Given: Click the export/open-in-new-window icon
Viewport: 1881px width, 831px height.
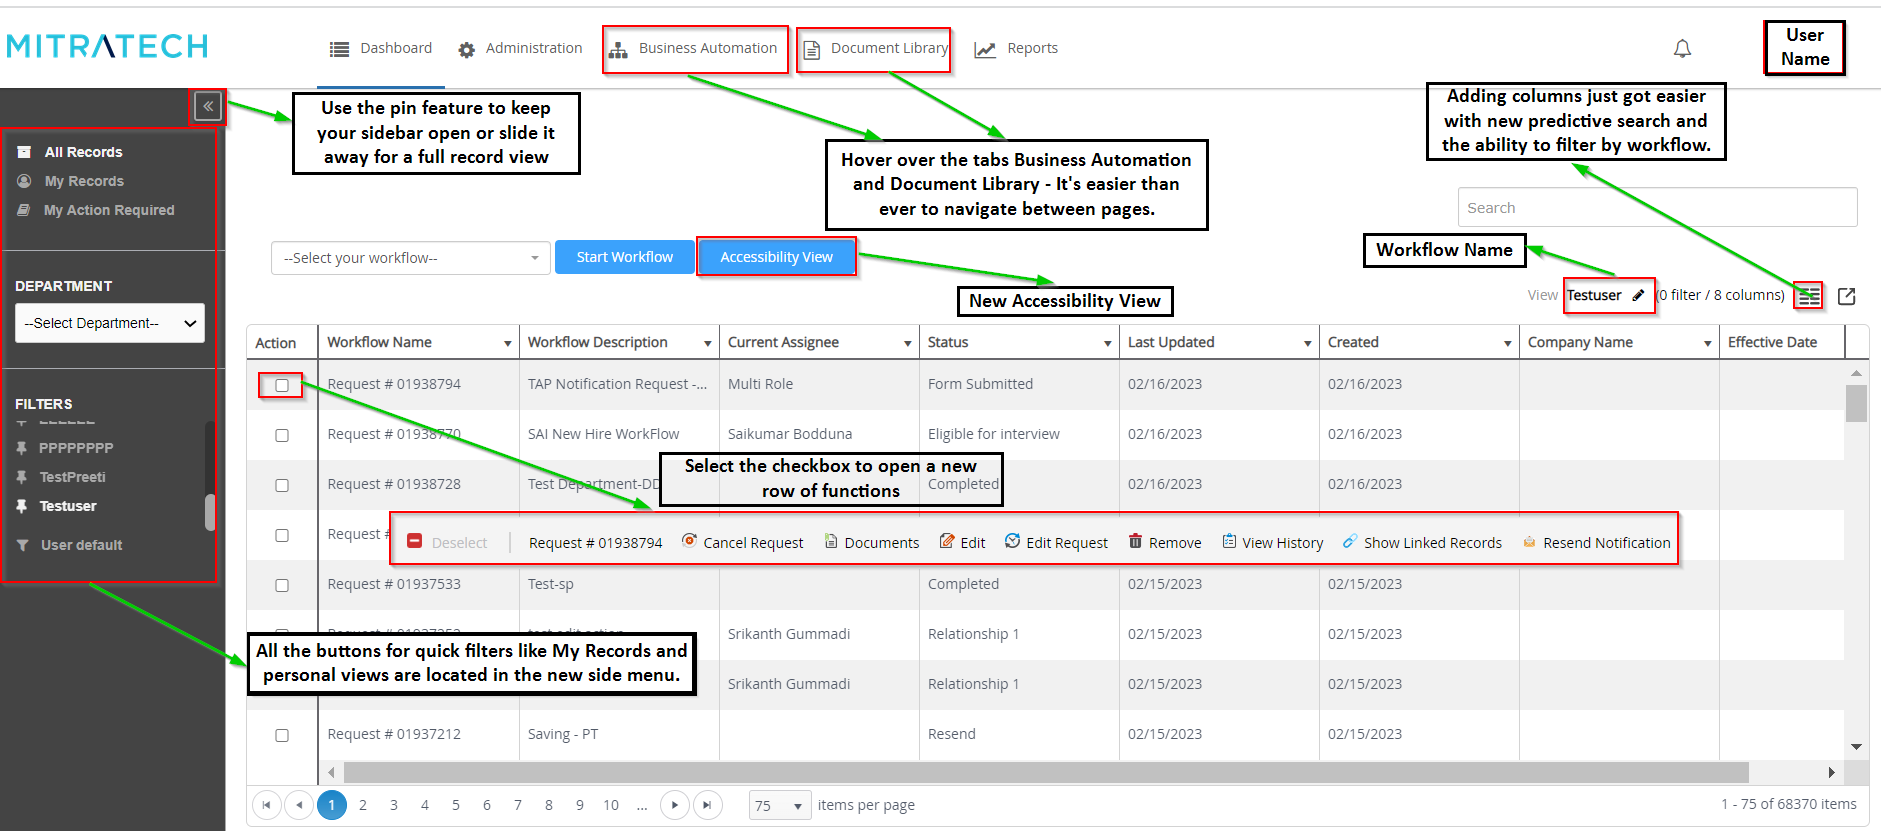Looking at the screenshot, I should 1847,296.
